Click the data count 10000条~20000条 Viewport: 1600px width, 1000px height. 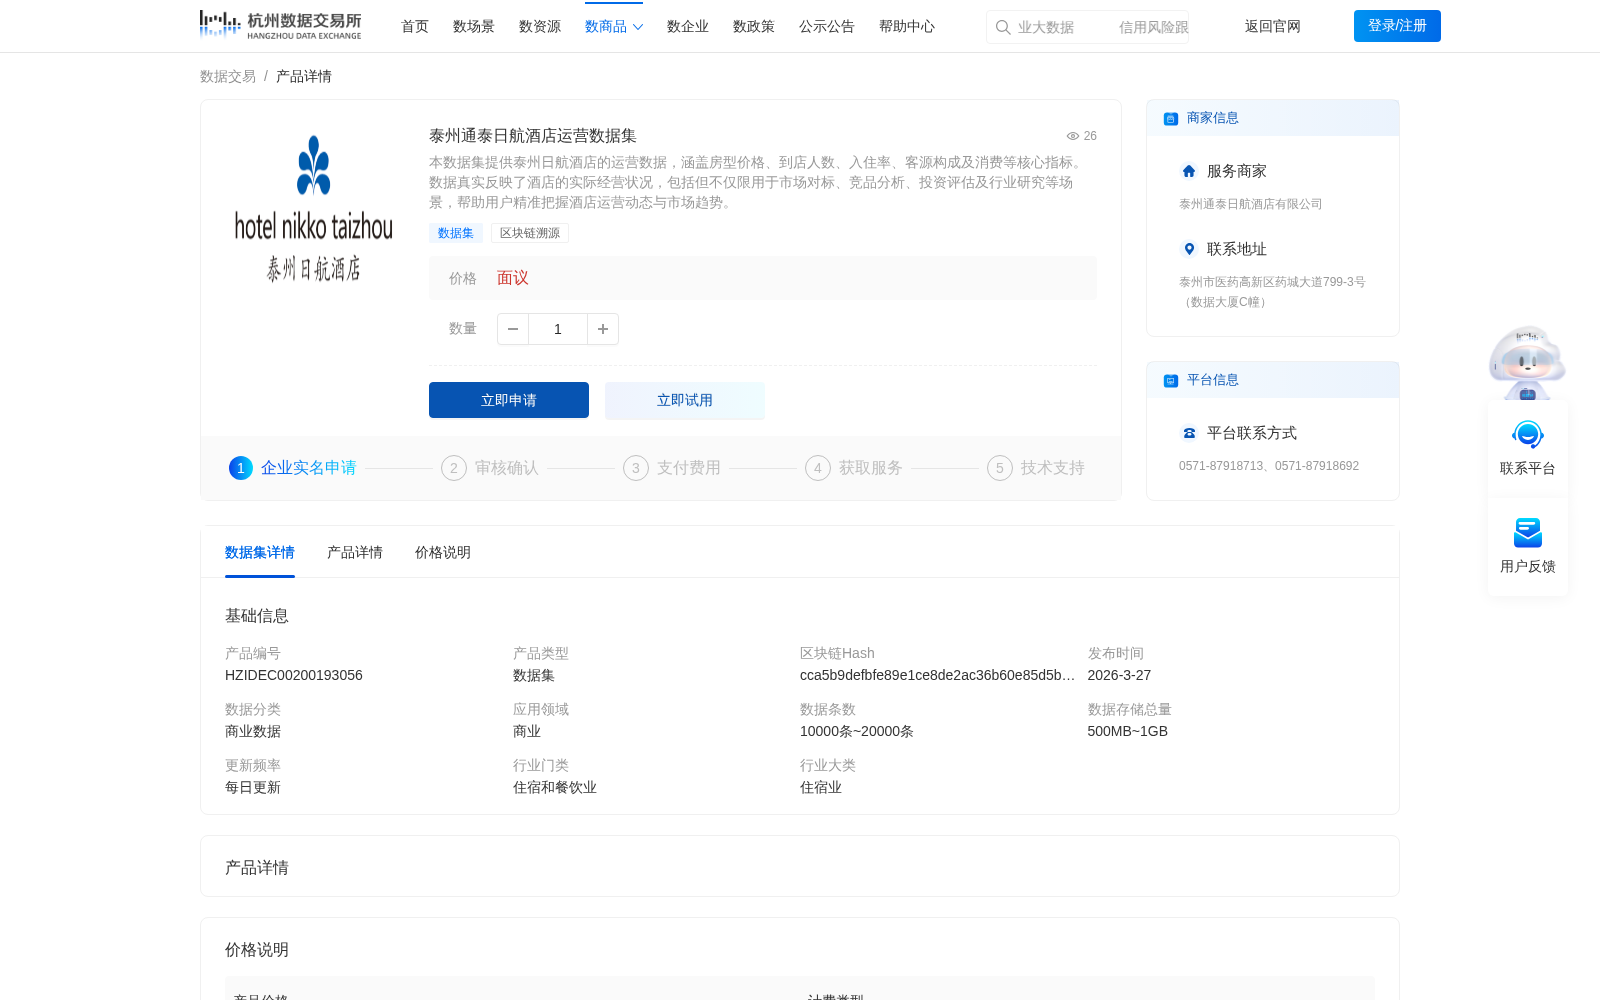pos(857,732)
